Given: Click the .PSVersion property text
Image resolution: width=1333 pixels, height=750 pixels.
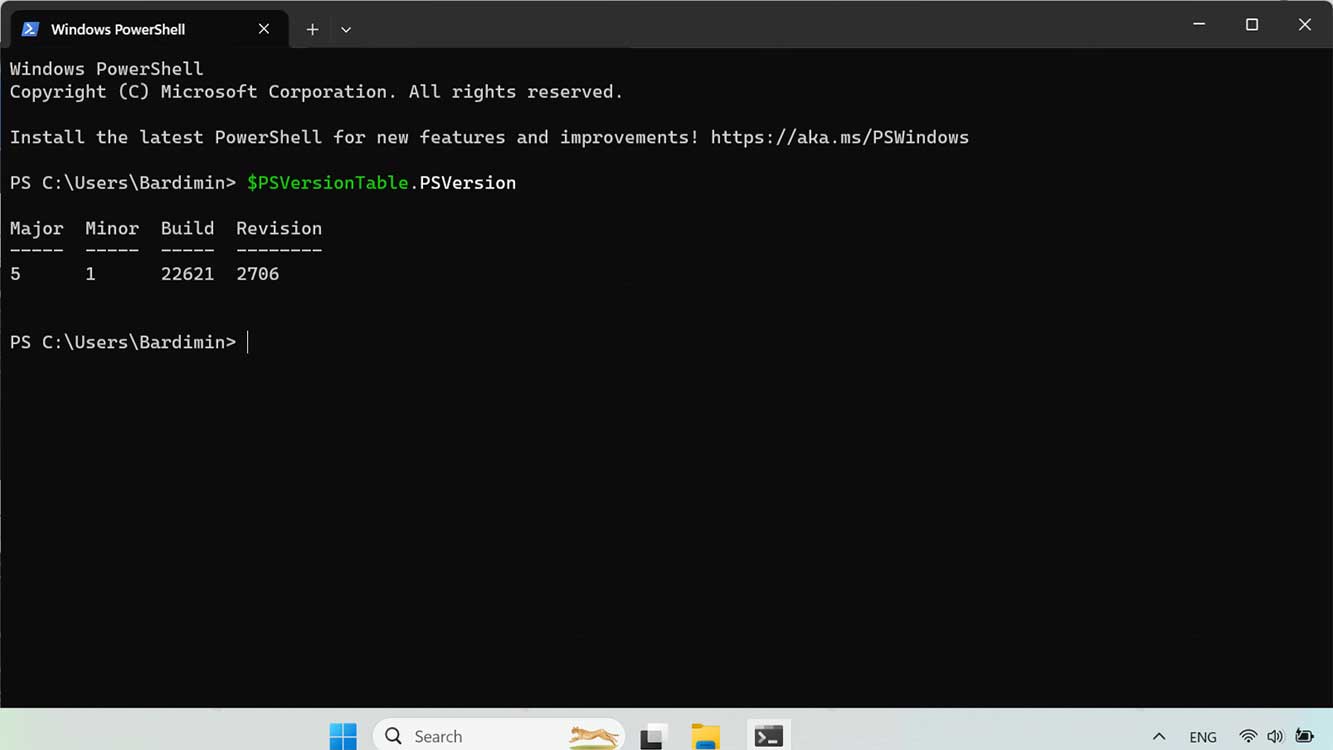Looking at the screenshot, I should tap(463, 183).
